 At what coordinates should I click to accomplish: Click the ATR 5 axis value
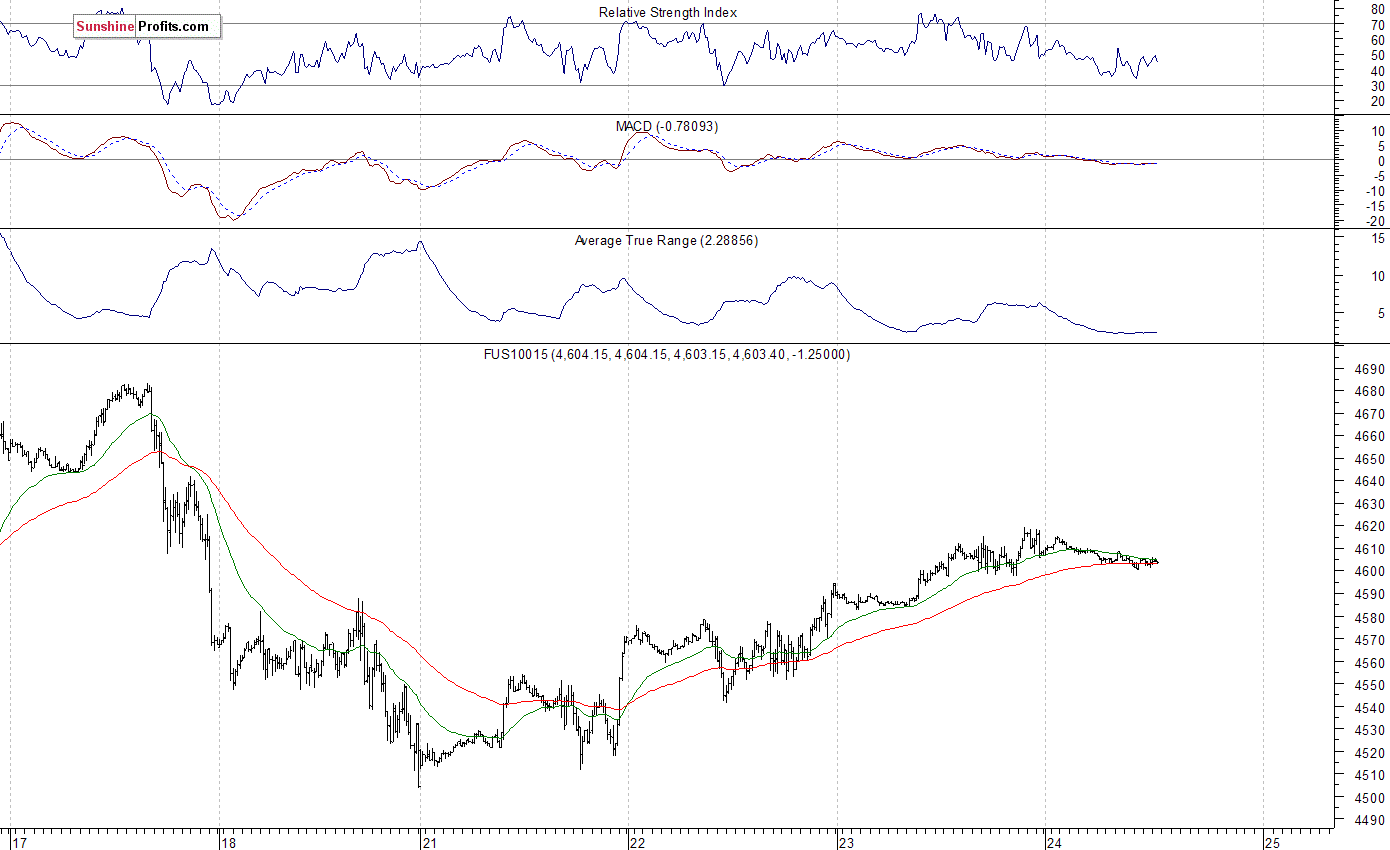pos(1380,313)
